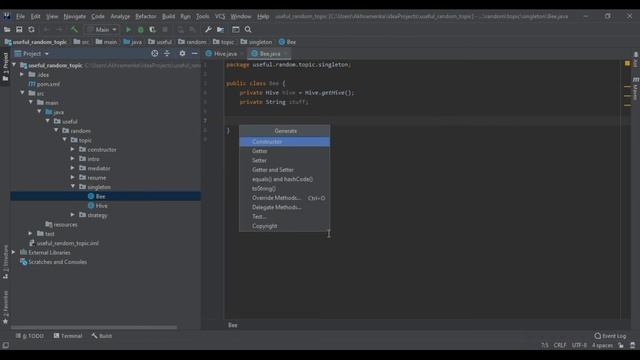Click singleton in navigation breadcrumb
The height and width of the screenshot is (360, 640).
256,42
